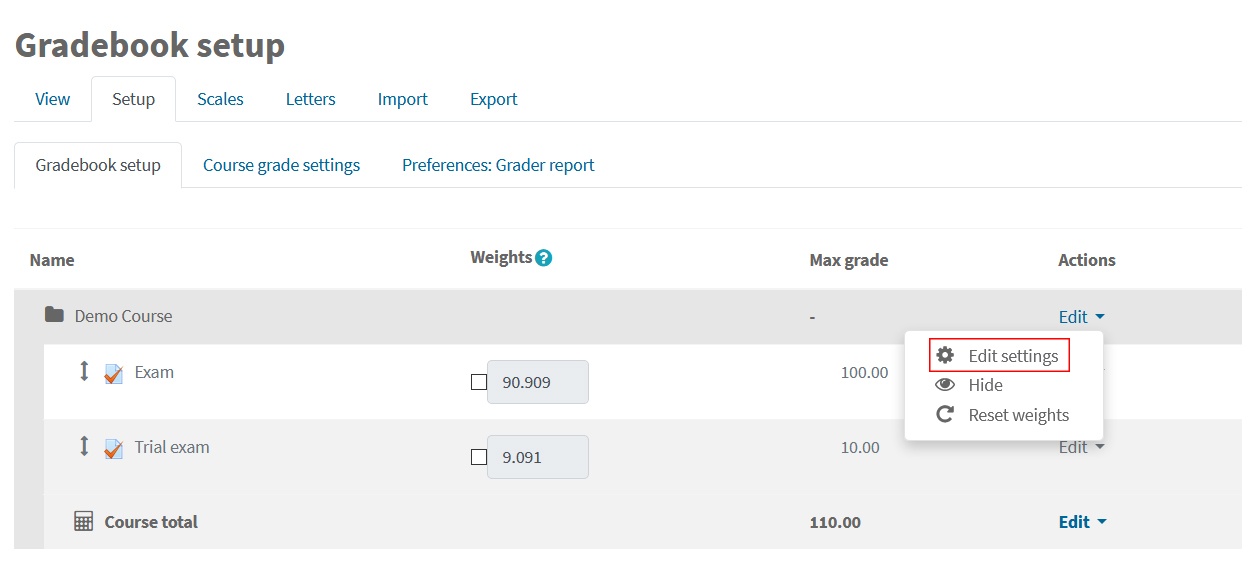The width and height of the screenshot is (1252, 562).
Task: Hide the category using the eye icon
Action: (945, 385)
